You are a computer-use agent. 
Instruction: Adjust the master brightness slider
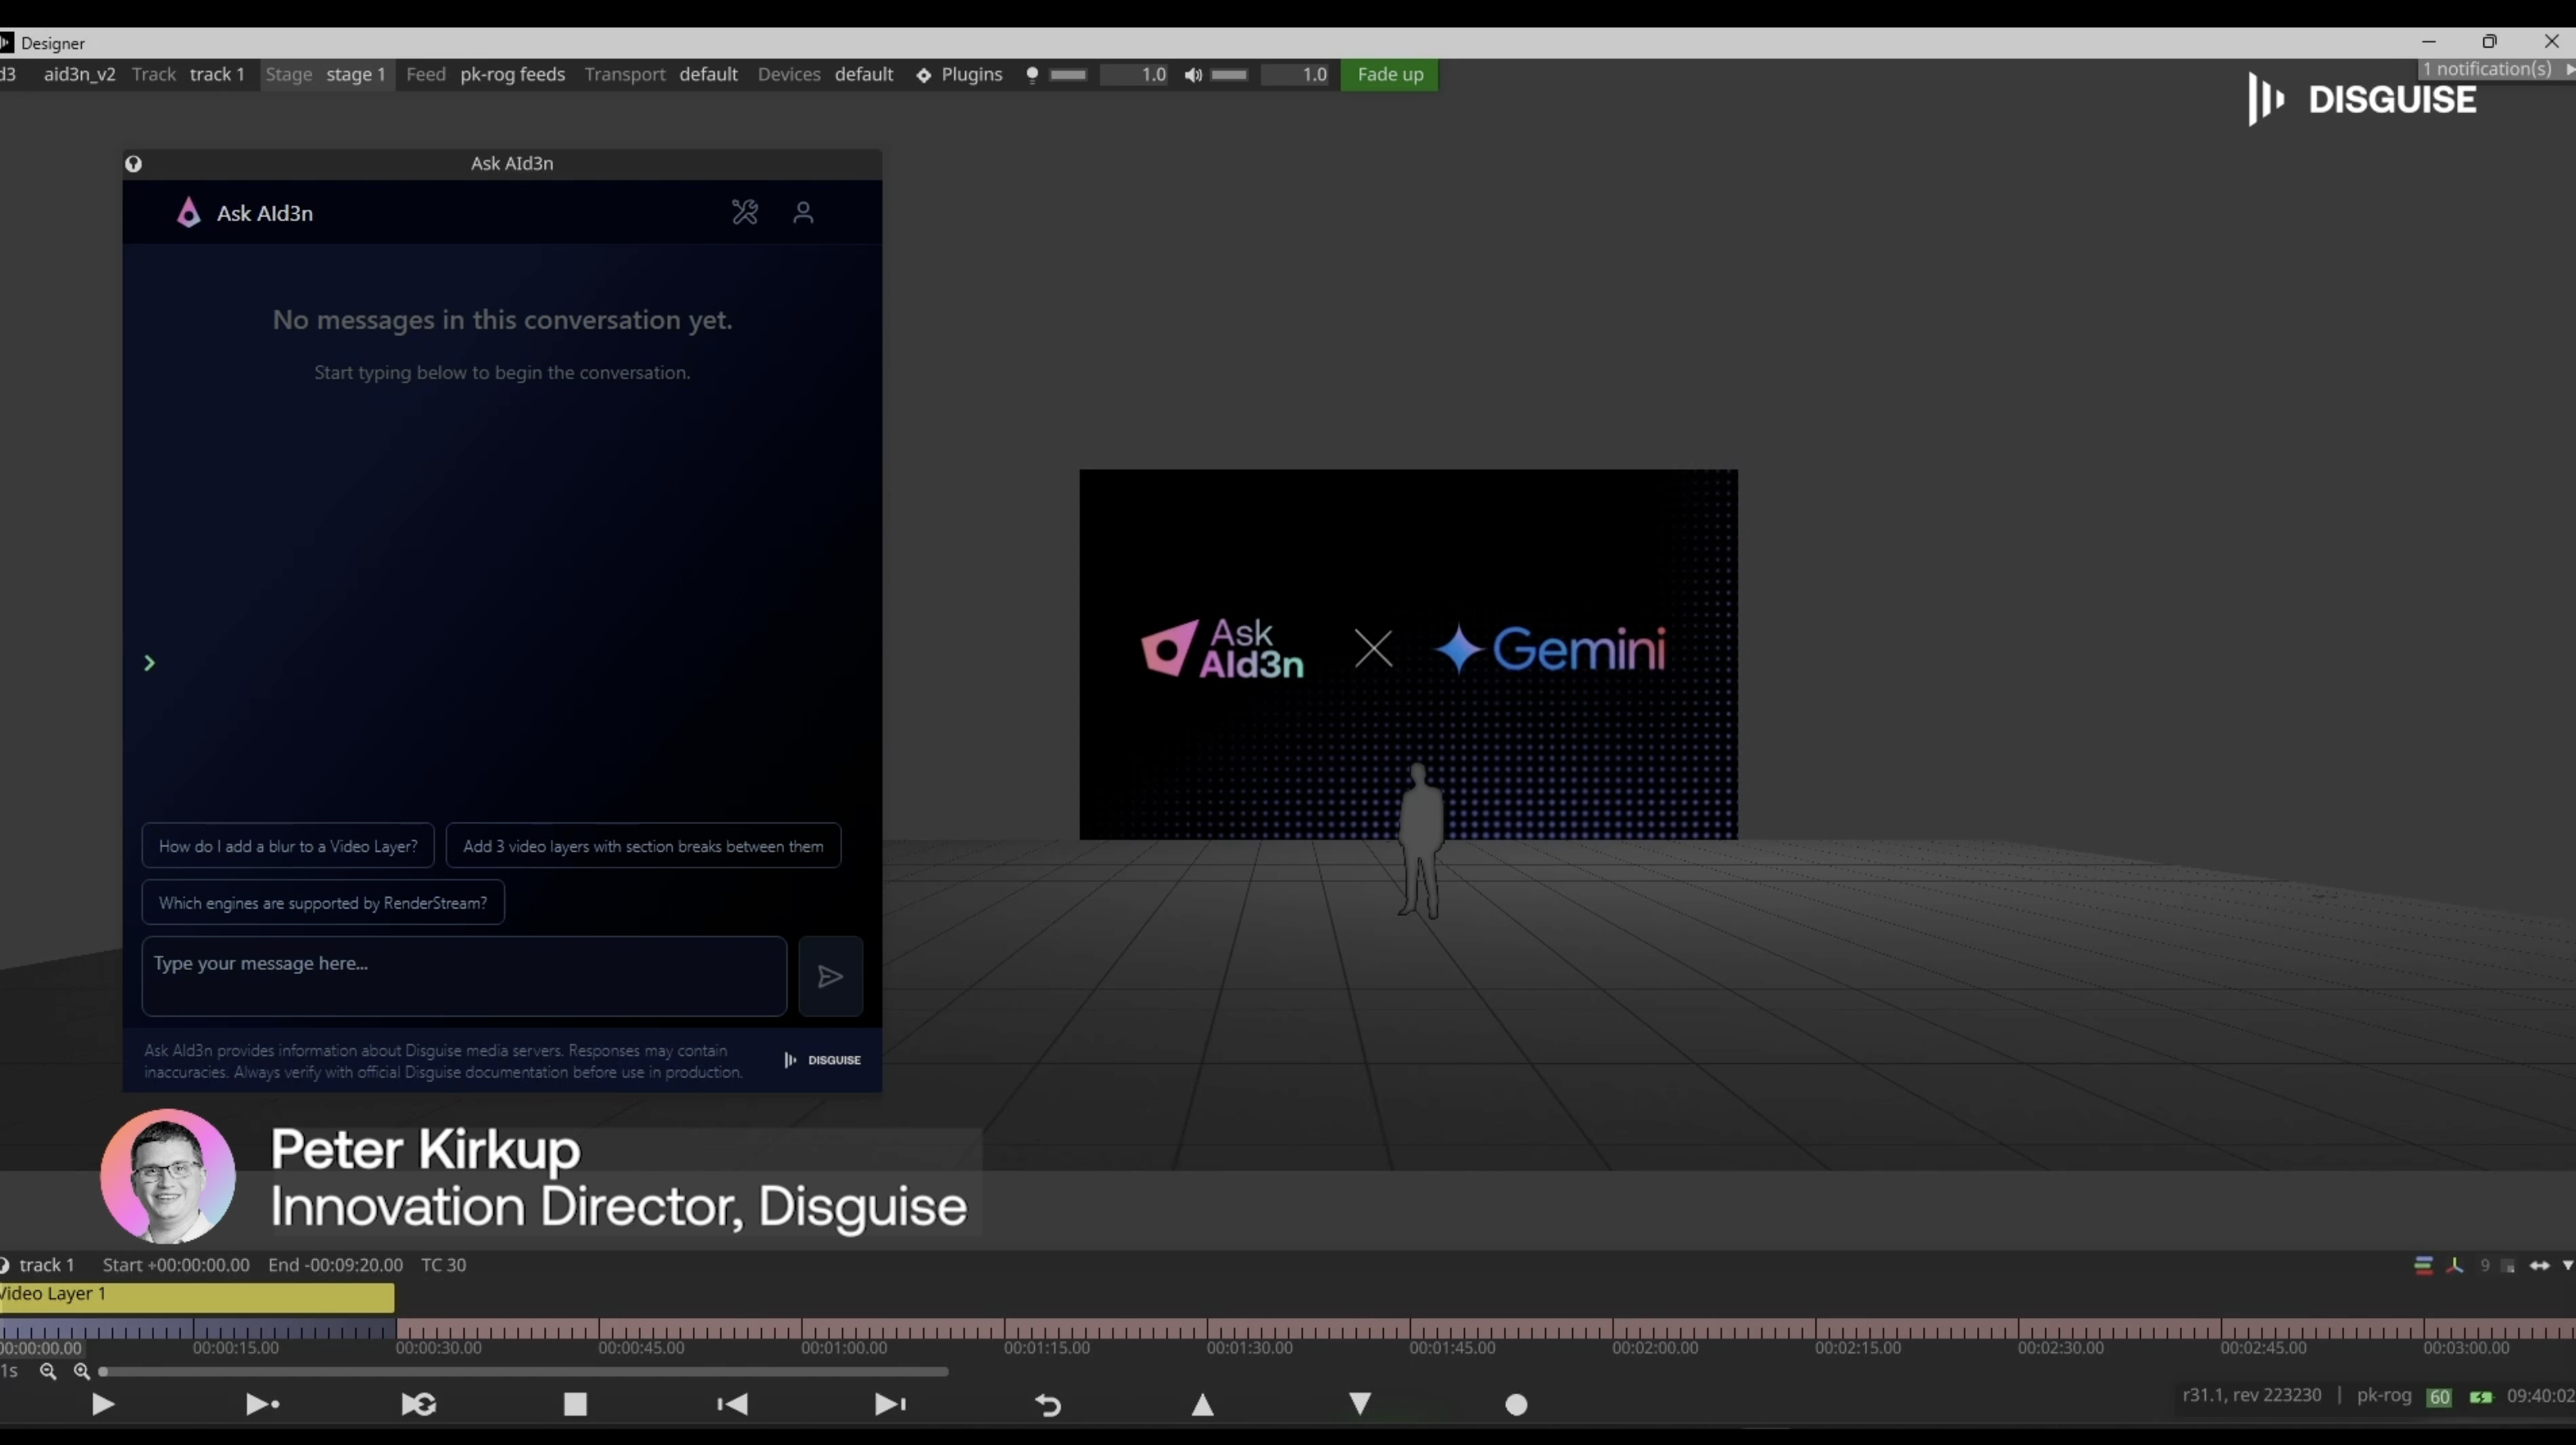pyautogui.click(x=1068, y=74)
